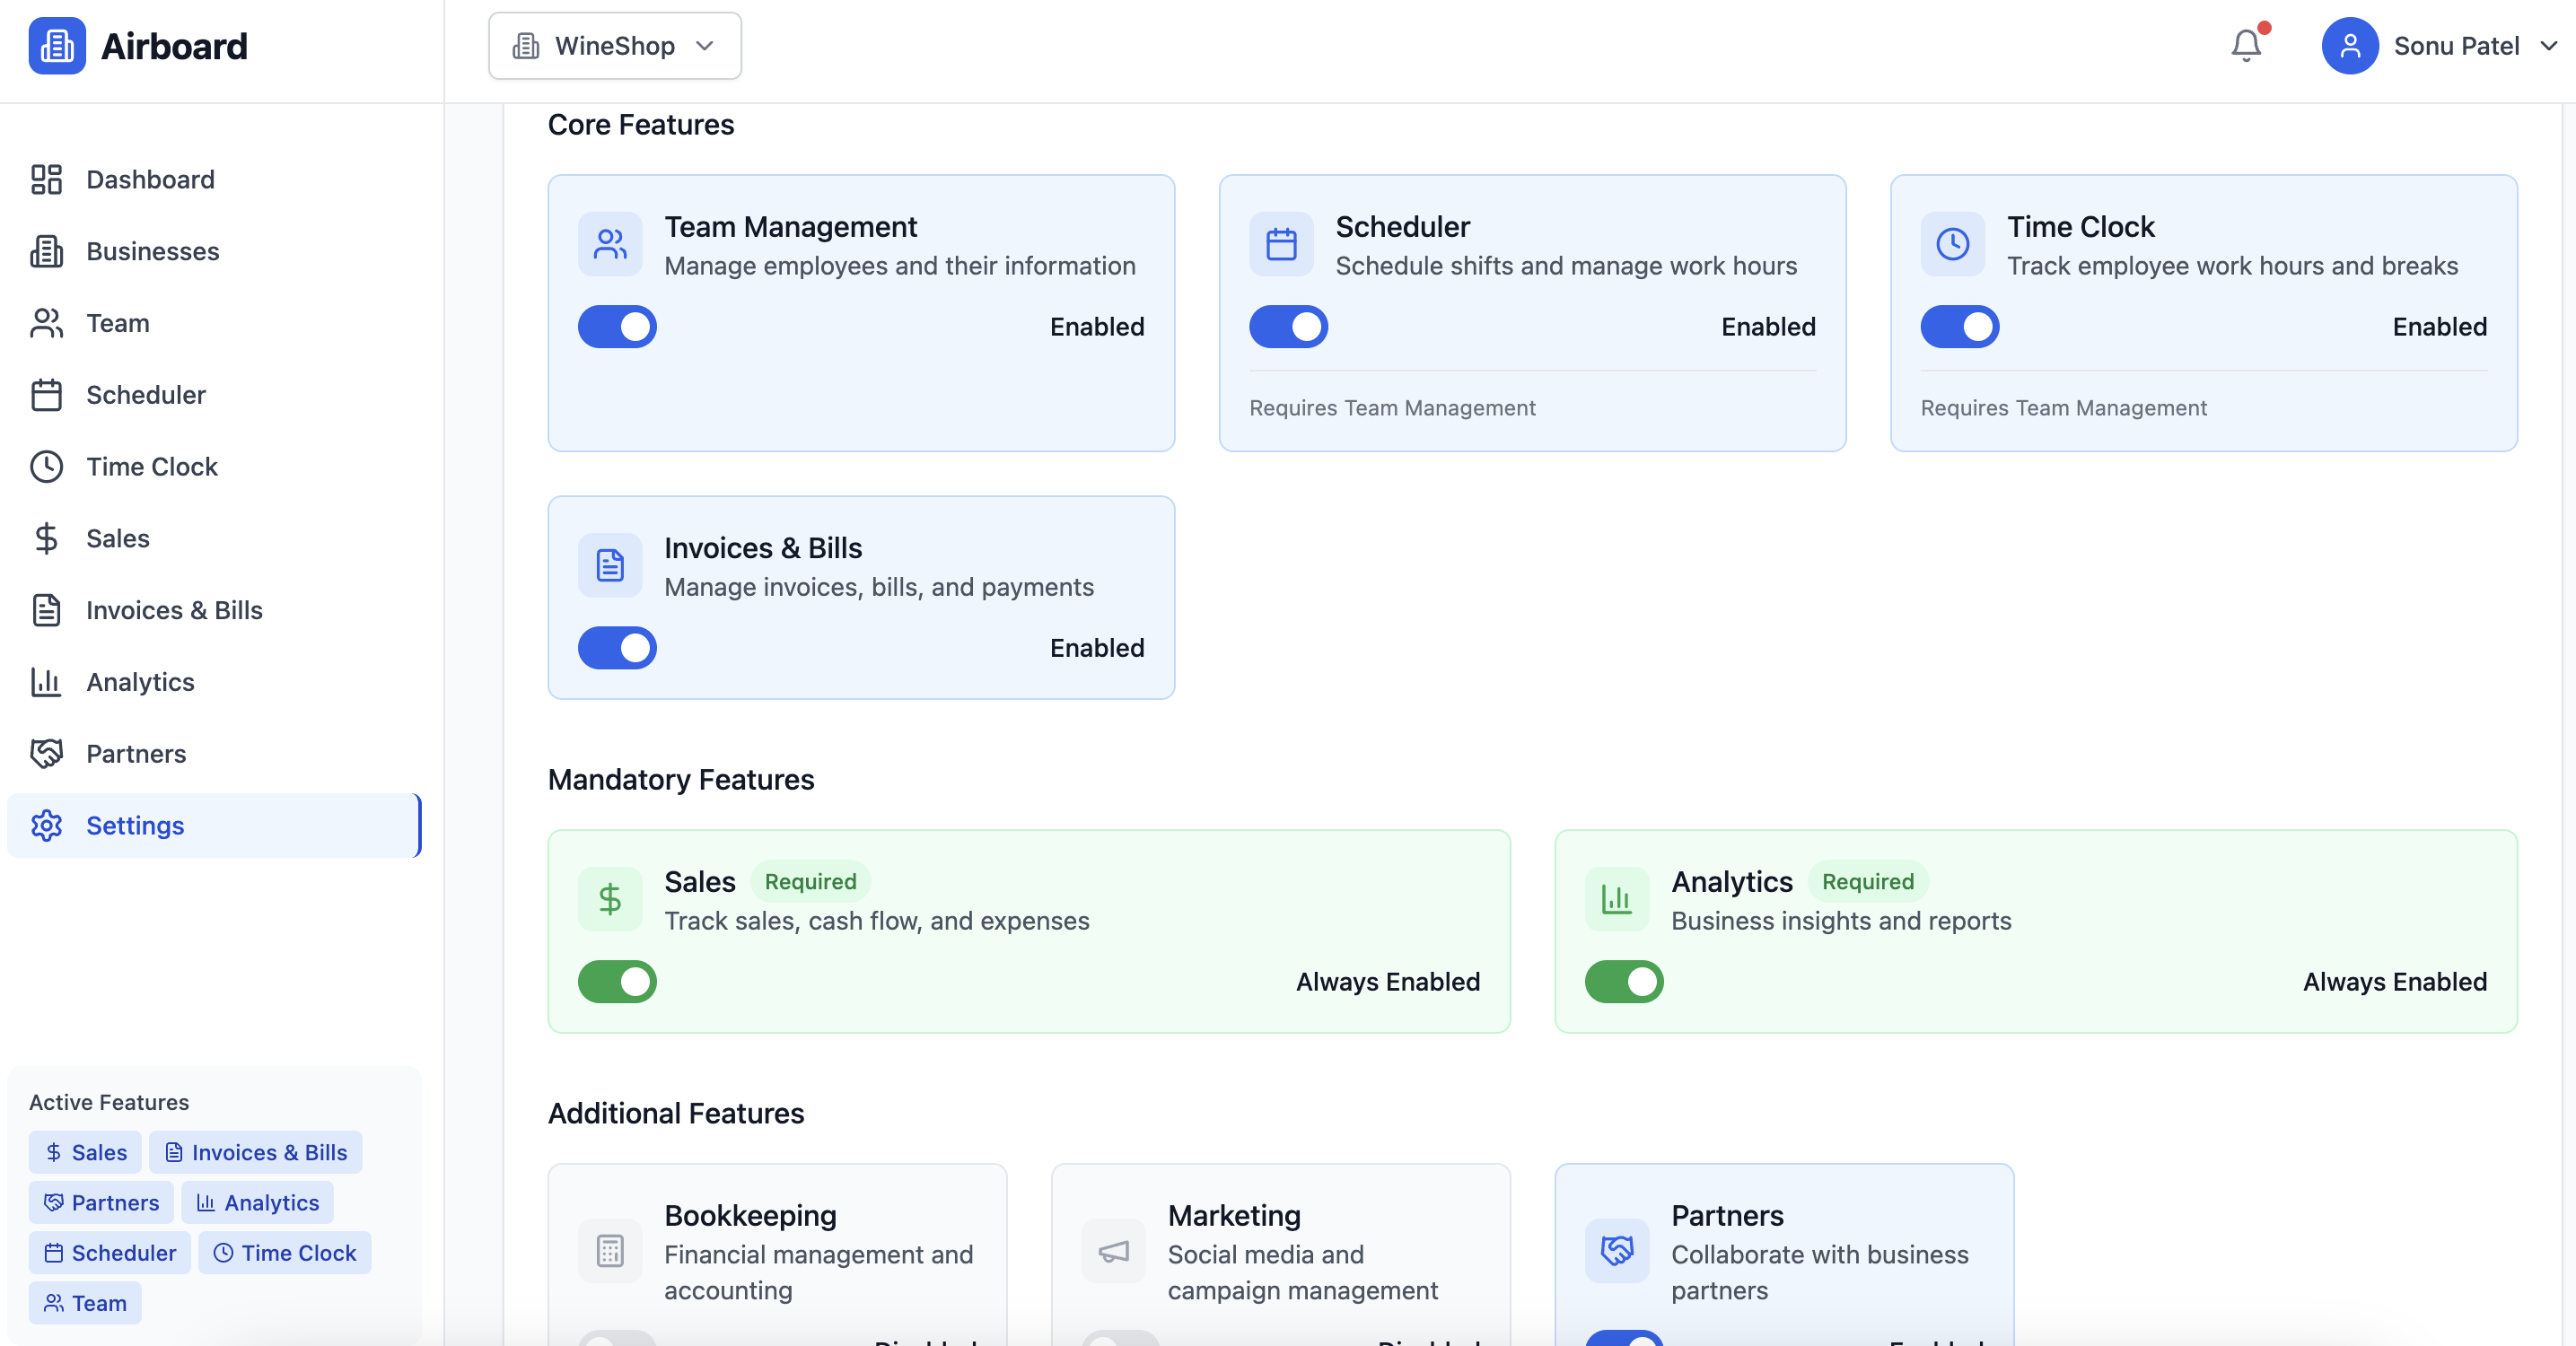Open Businesses in the sidebar
The image size is (2576, 1346).
pyautogui.click(x=152, y=251)
